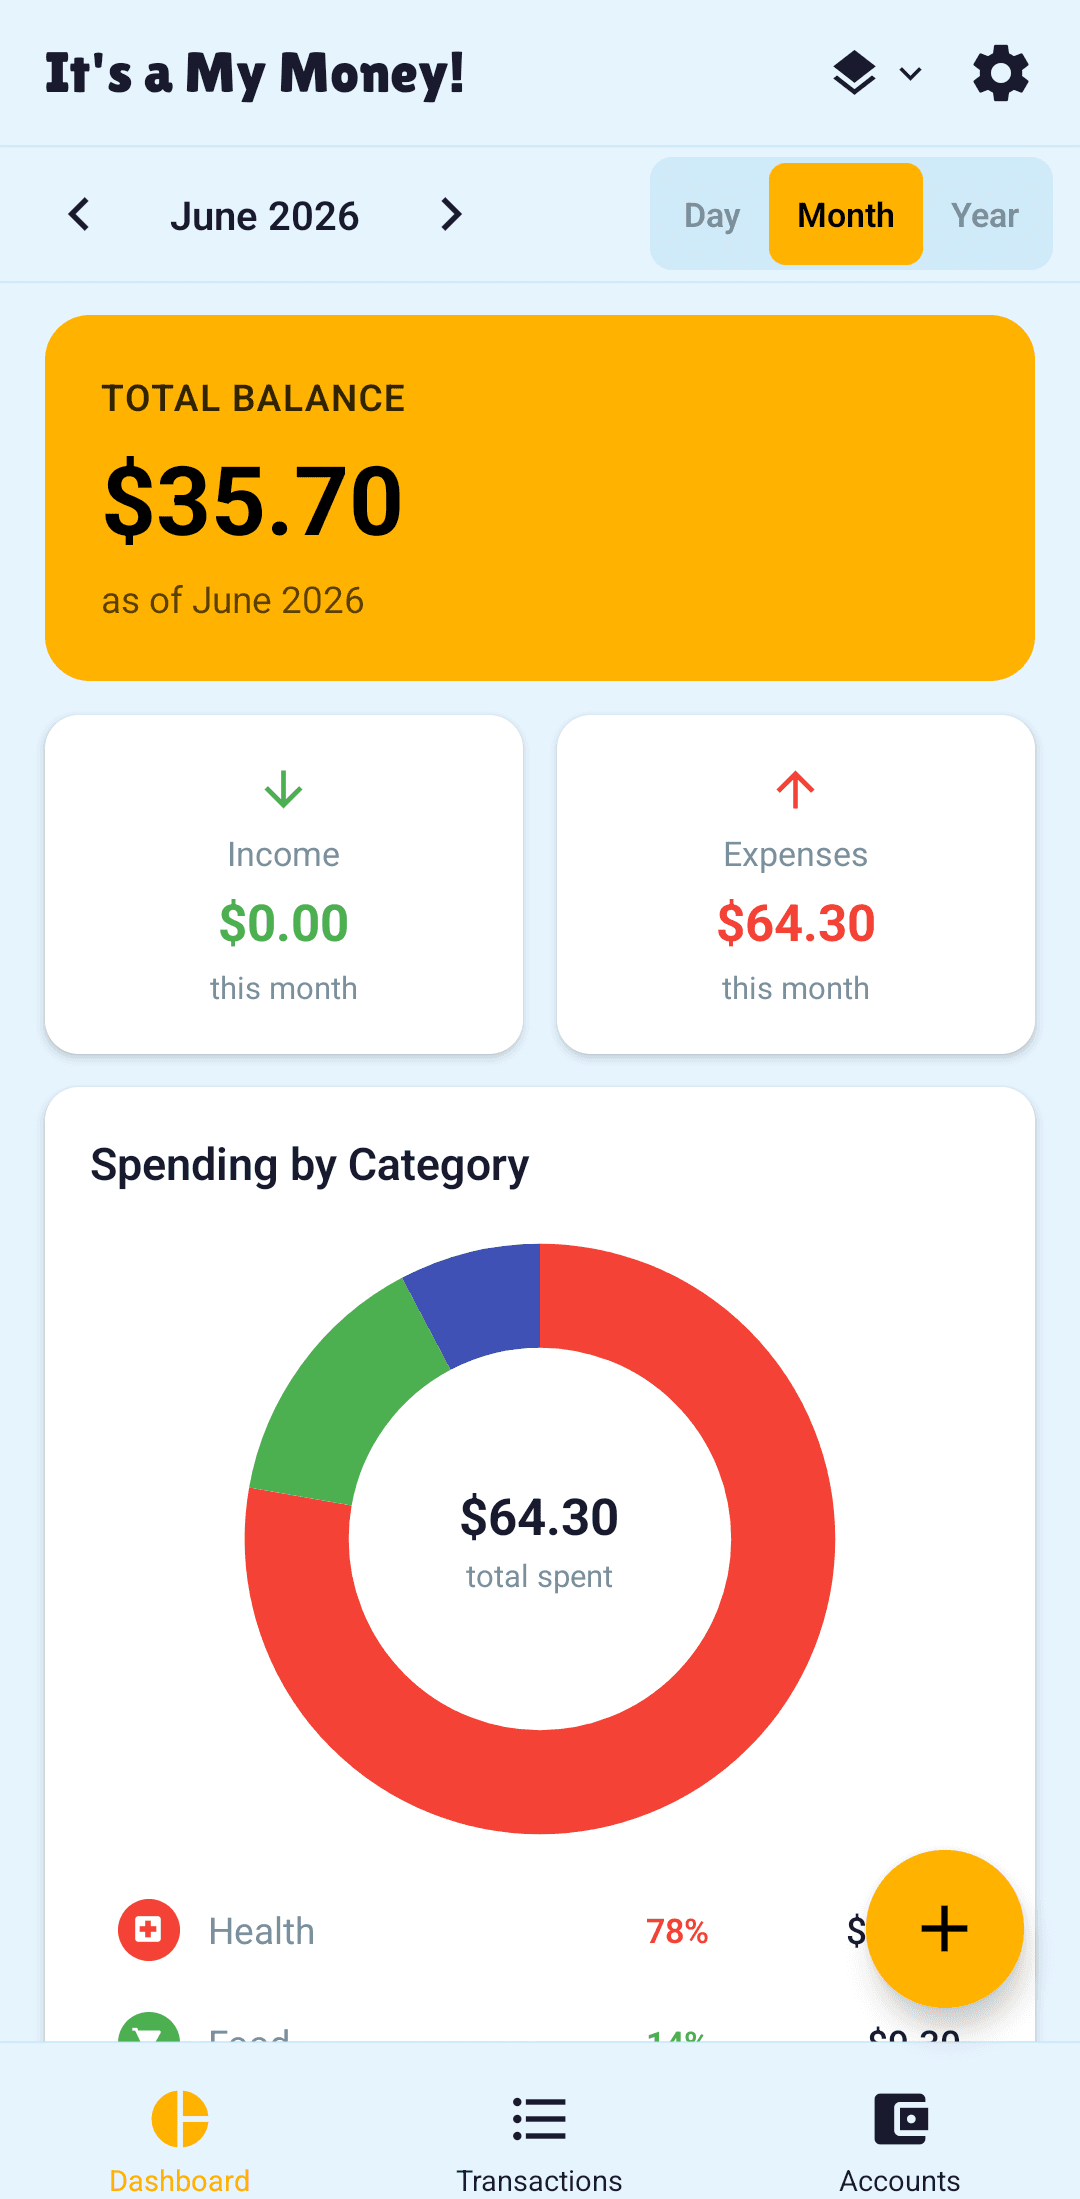Viewport: 1080px width, 2199px height.
Task: Open the Total Balance card
Action: point(540,498)
